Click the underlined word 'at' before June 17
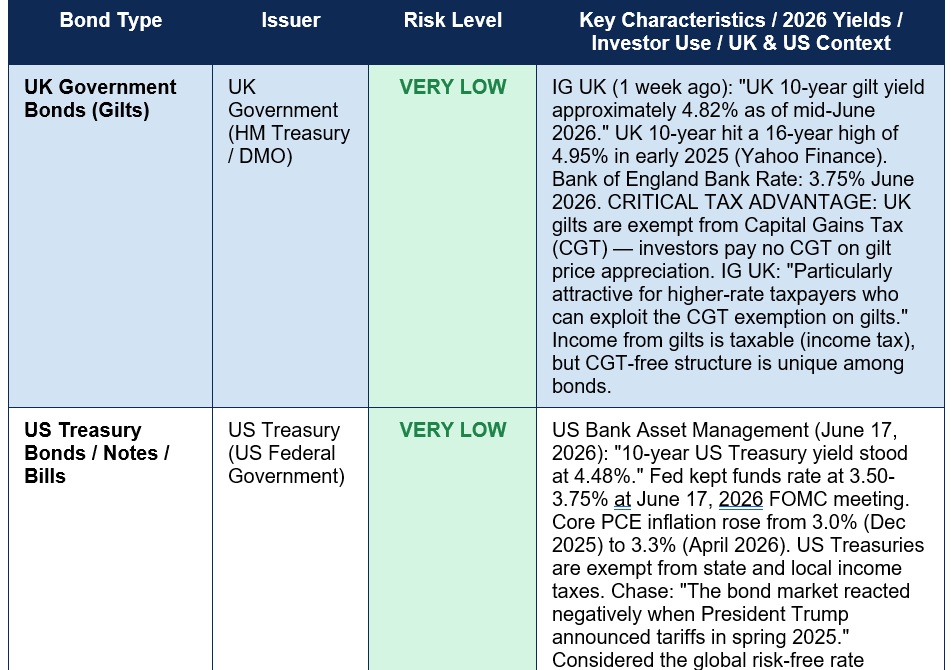This screenshot has width=951, height=670. pos(622,499)
